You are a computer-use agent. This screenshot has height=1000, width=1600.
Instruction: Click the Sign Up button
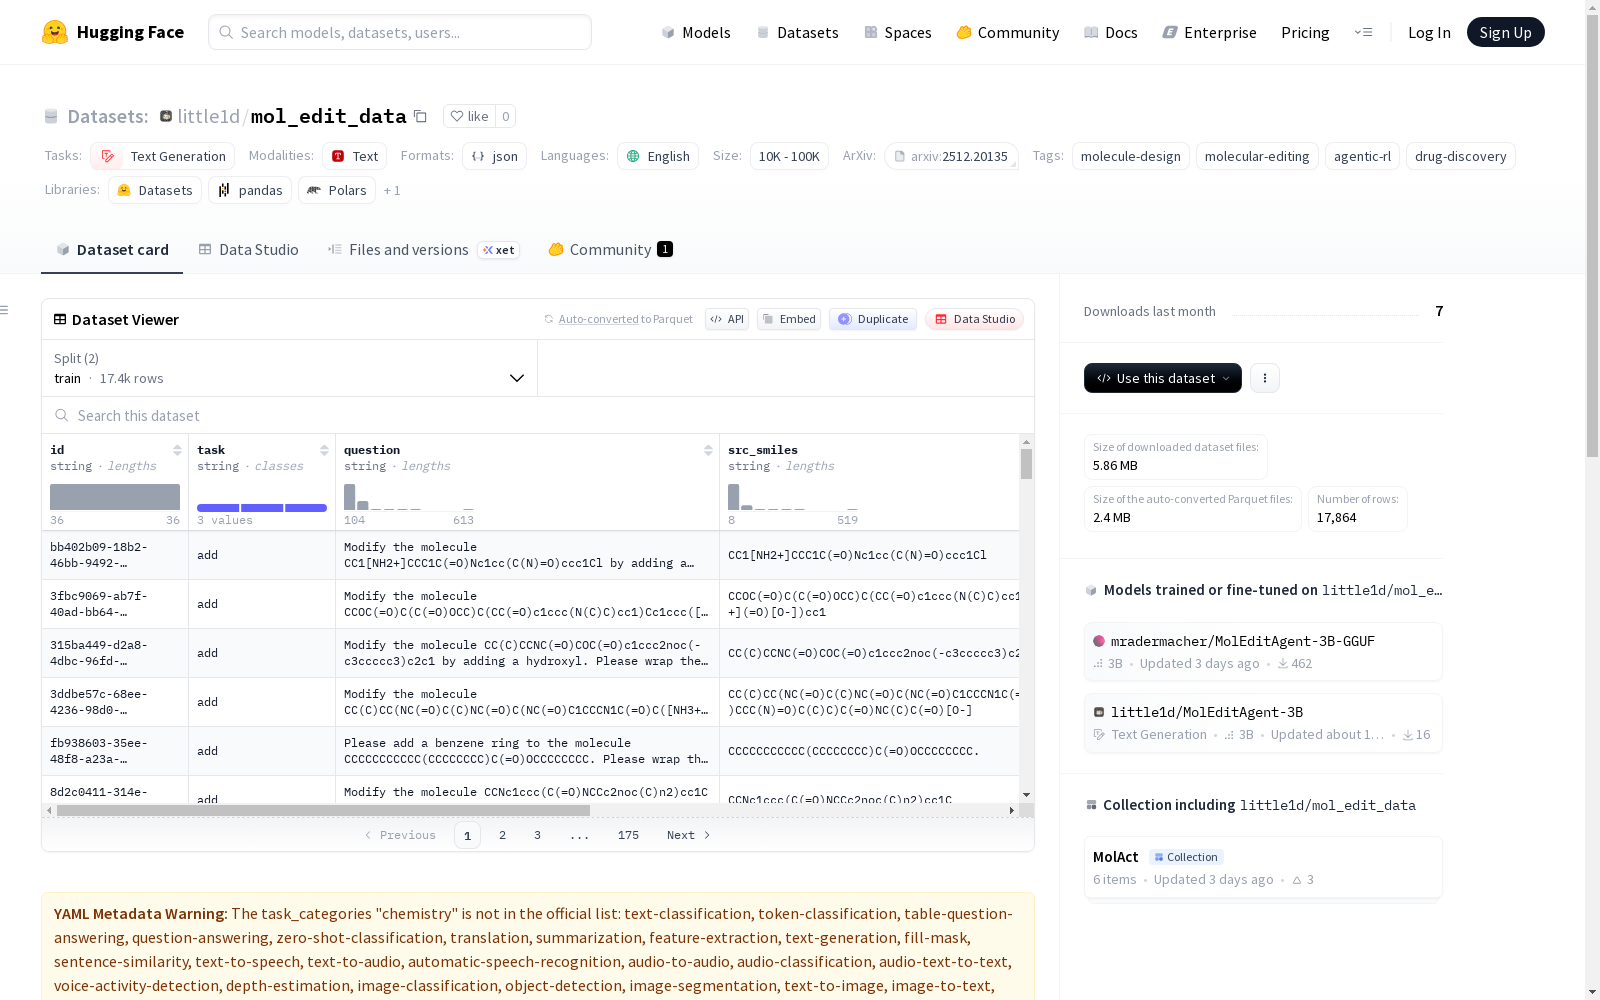(1506, 32)
